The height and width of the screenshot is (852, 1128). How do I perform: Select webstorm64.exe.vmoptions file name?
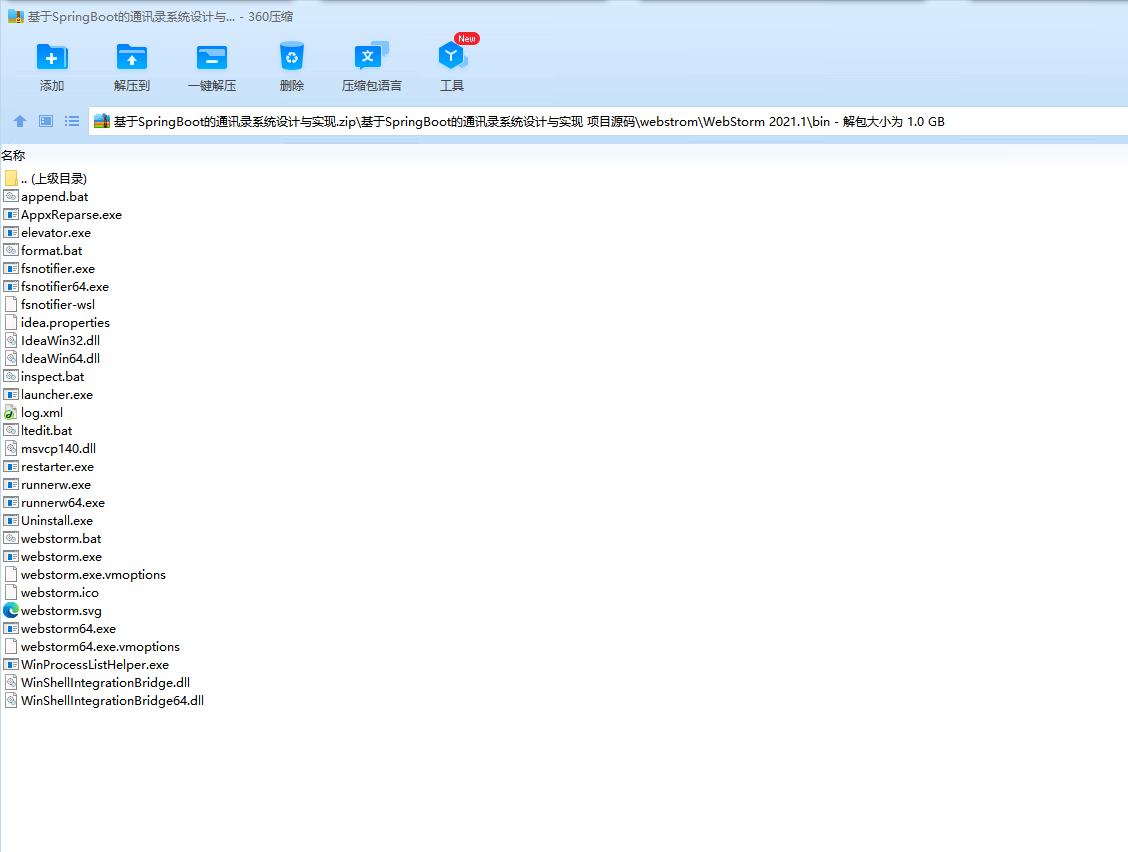[101, 647]
